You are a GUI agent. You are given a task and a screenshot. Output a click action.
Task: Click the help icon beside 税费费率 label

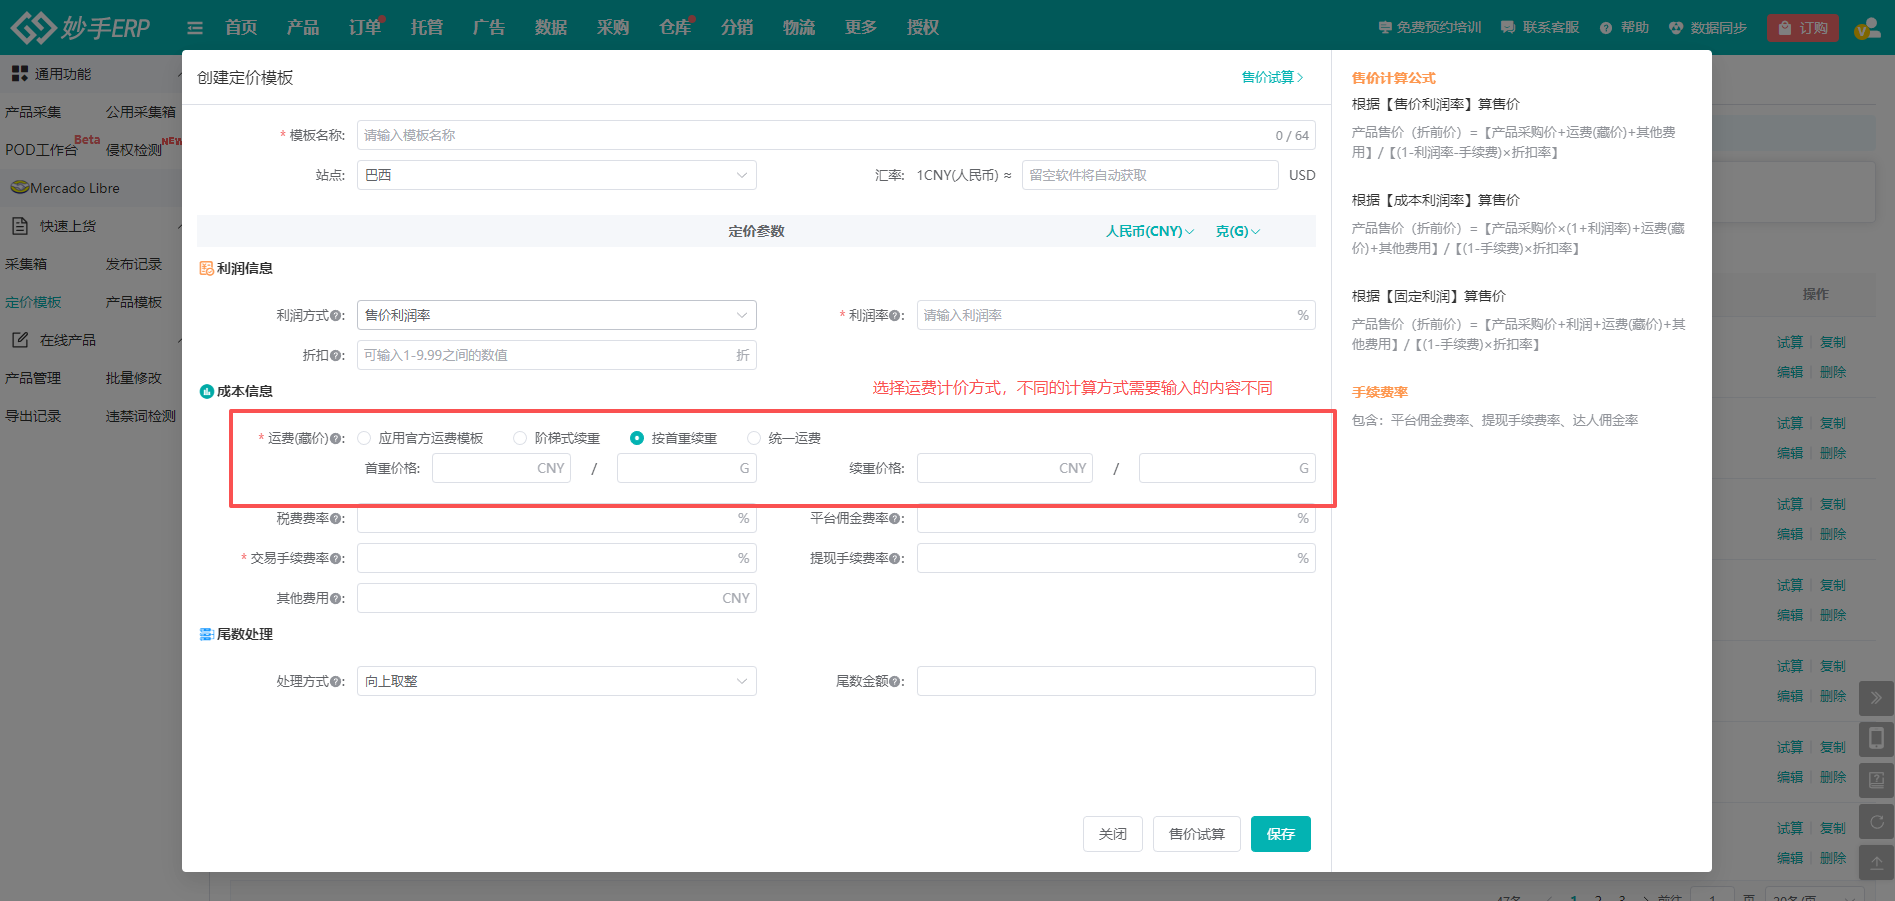point(337,519)
